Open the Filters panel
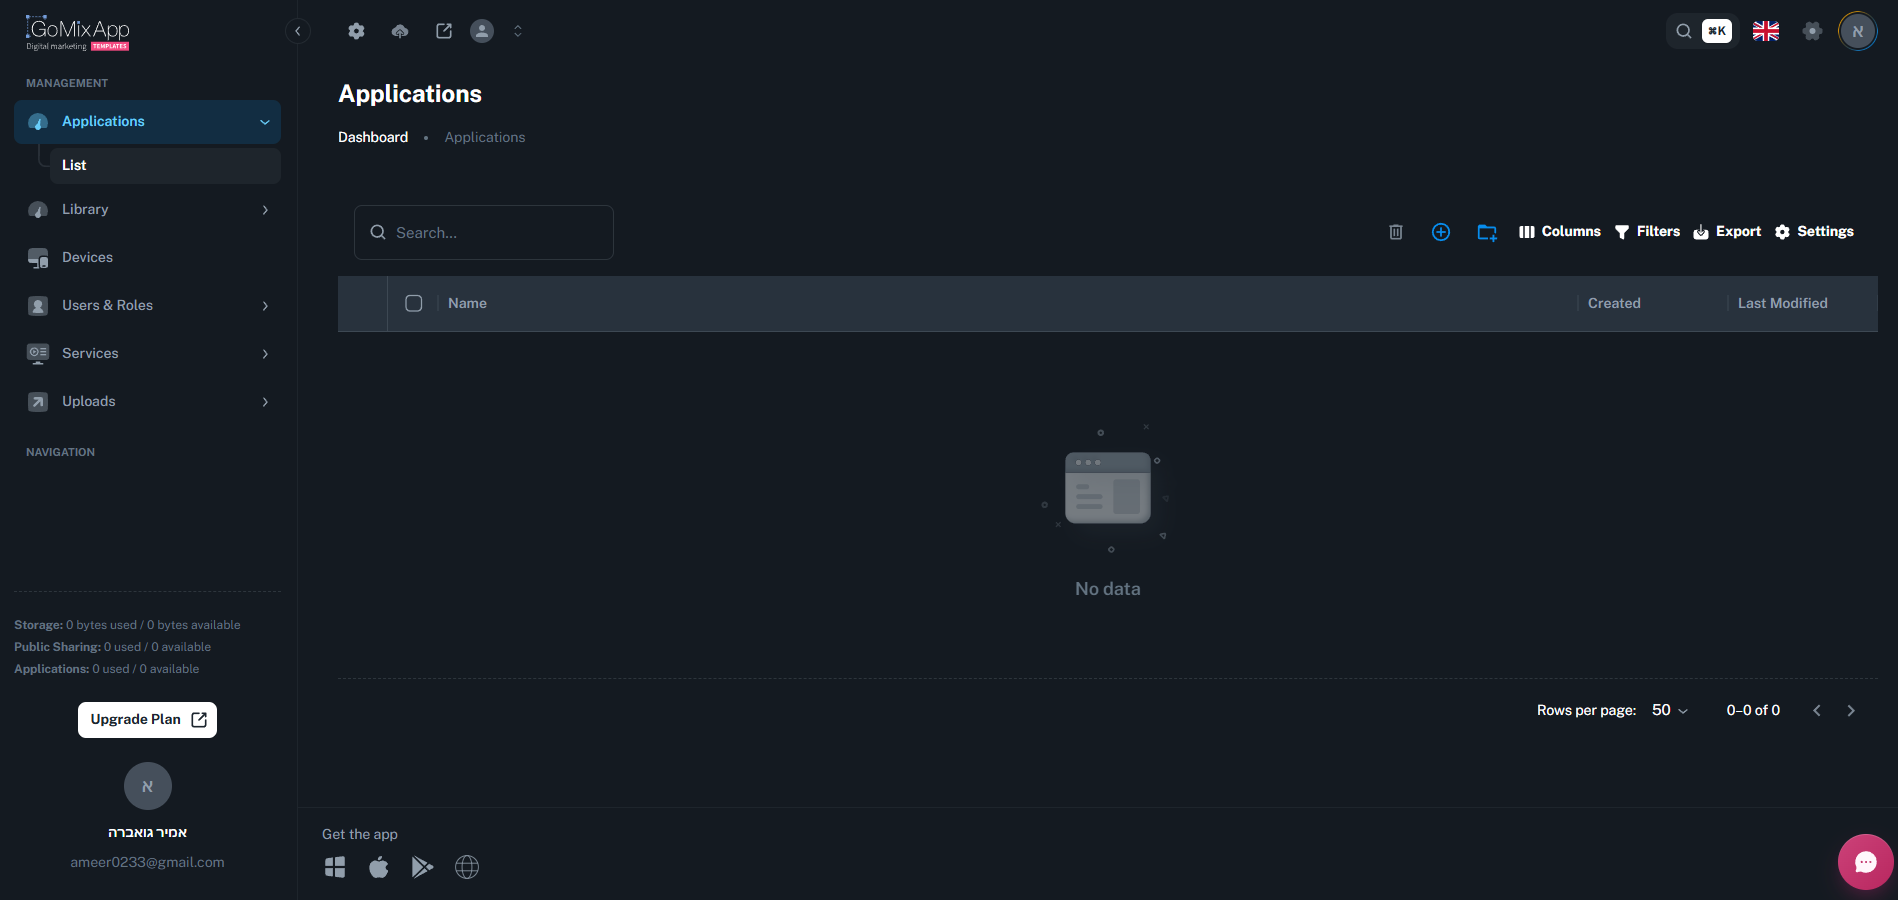 click(x=1647, y=232)
